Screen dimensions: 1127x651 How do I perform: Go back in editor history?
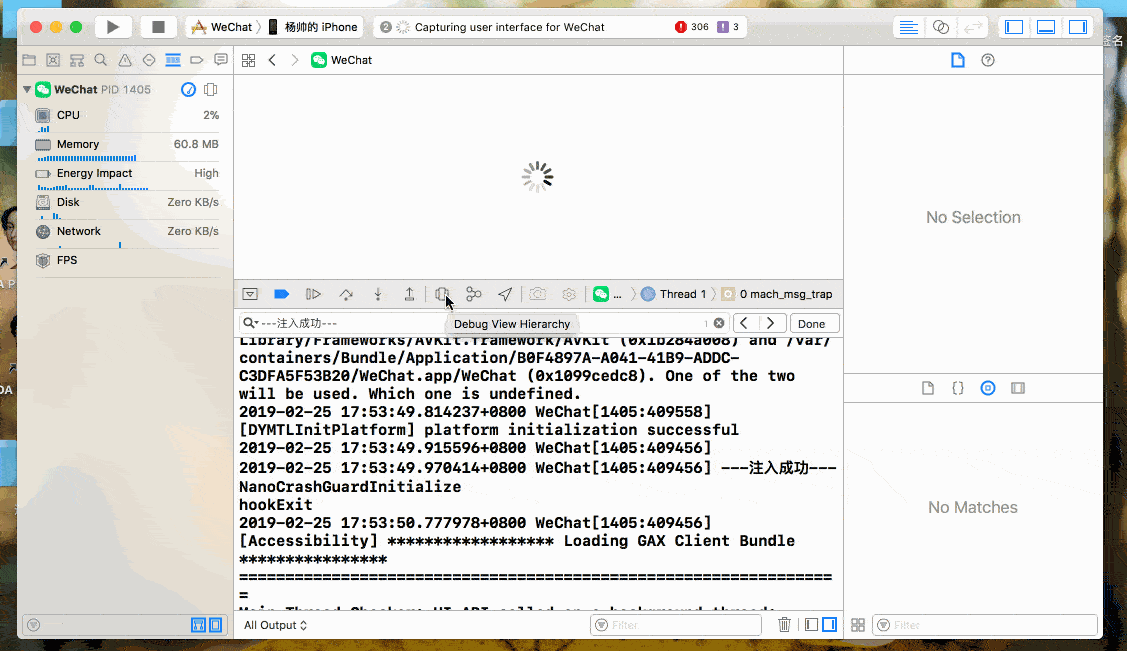pos(272,60)
